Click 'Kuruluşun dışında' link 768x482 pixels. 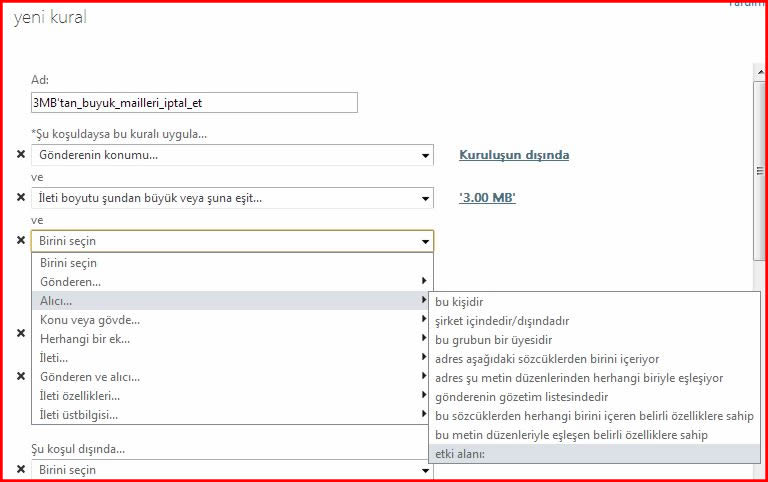(514, 155)
